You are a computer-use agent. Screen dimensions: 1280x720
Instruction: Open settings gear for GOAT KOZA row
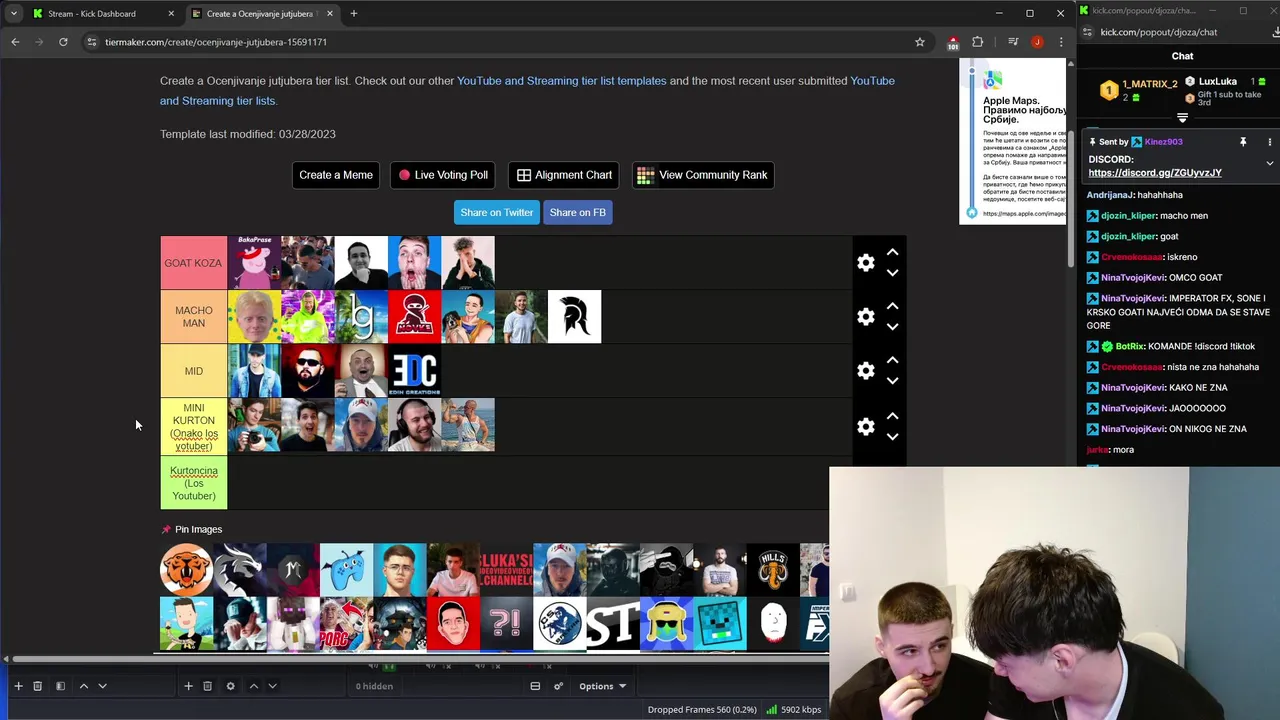click(866, 263)
